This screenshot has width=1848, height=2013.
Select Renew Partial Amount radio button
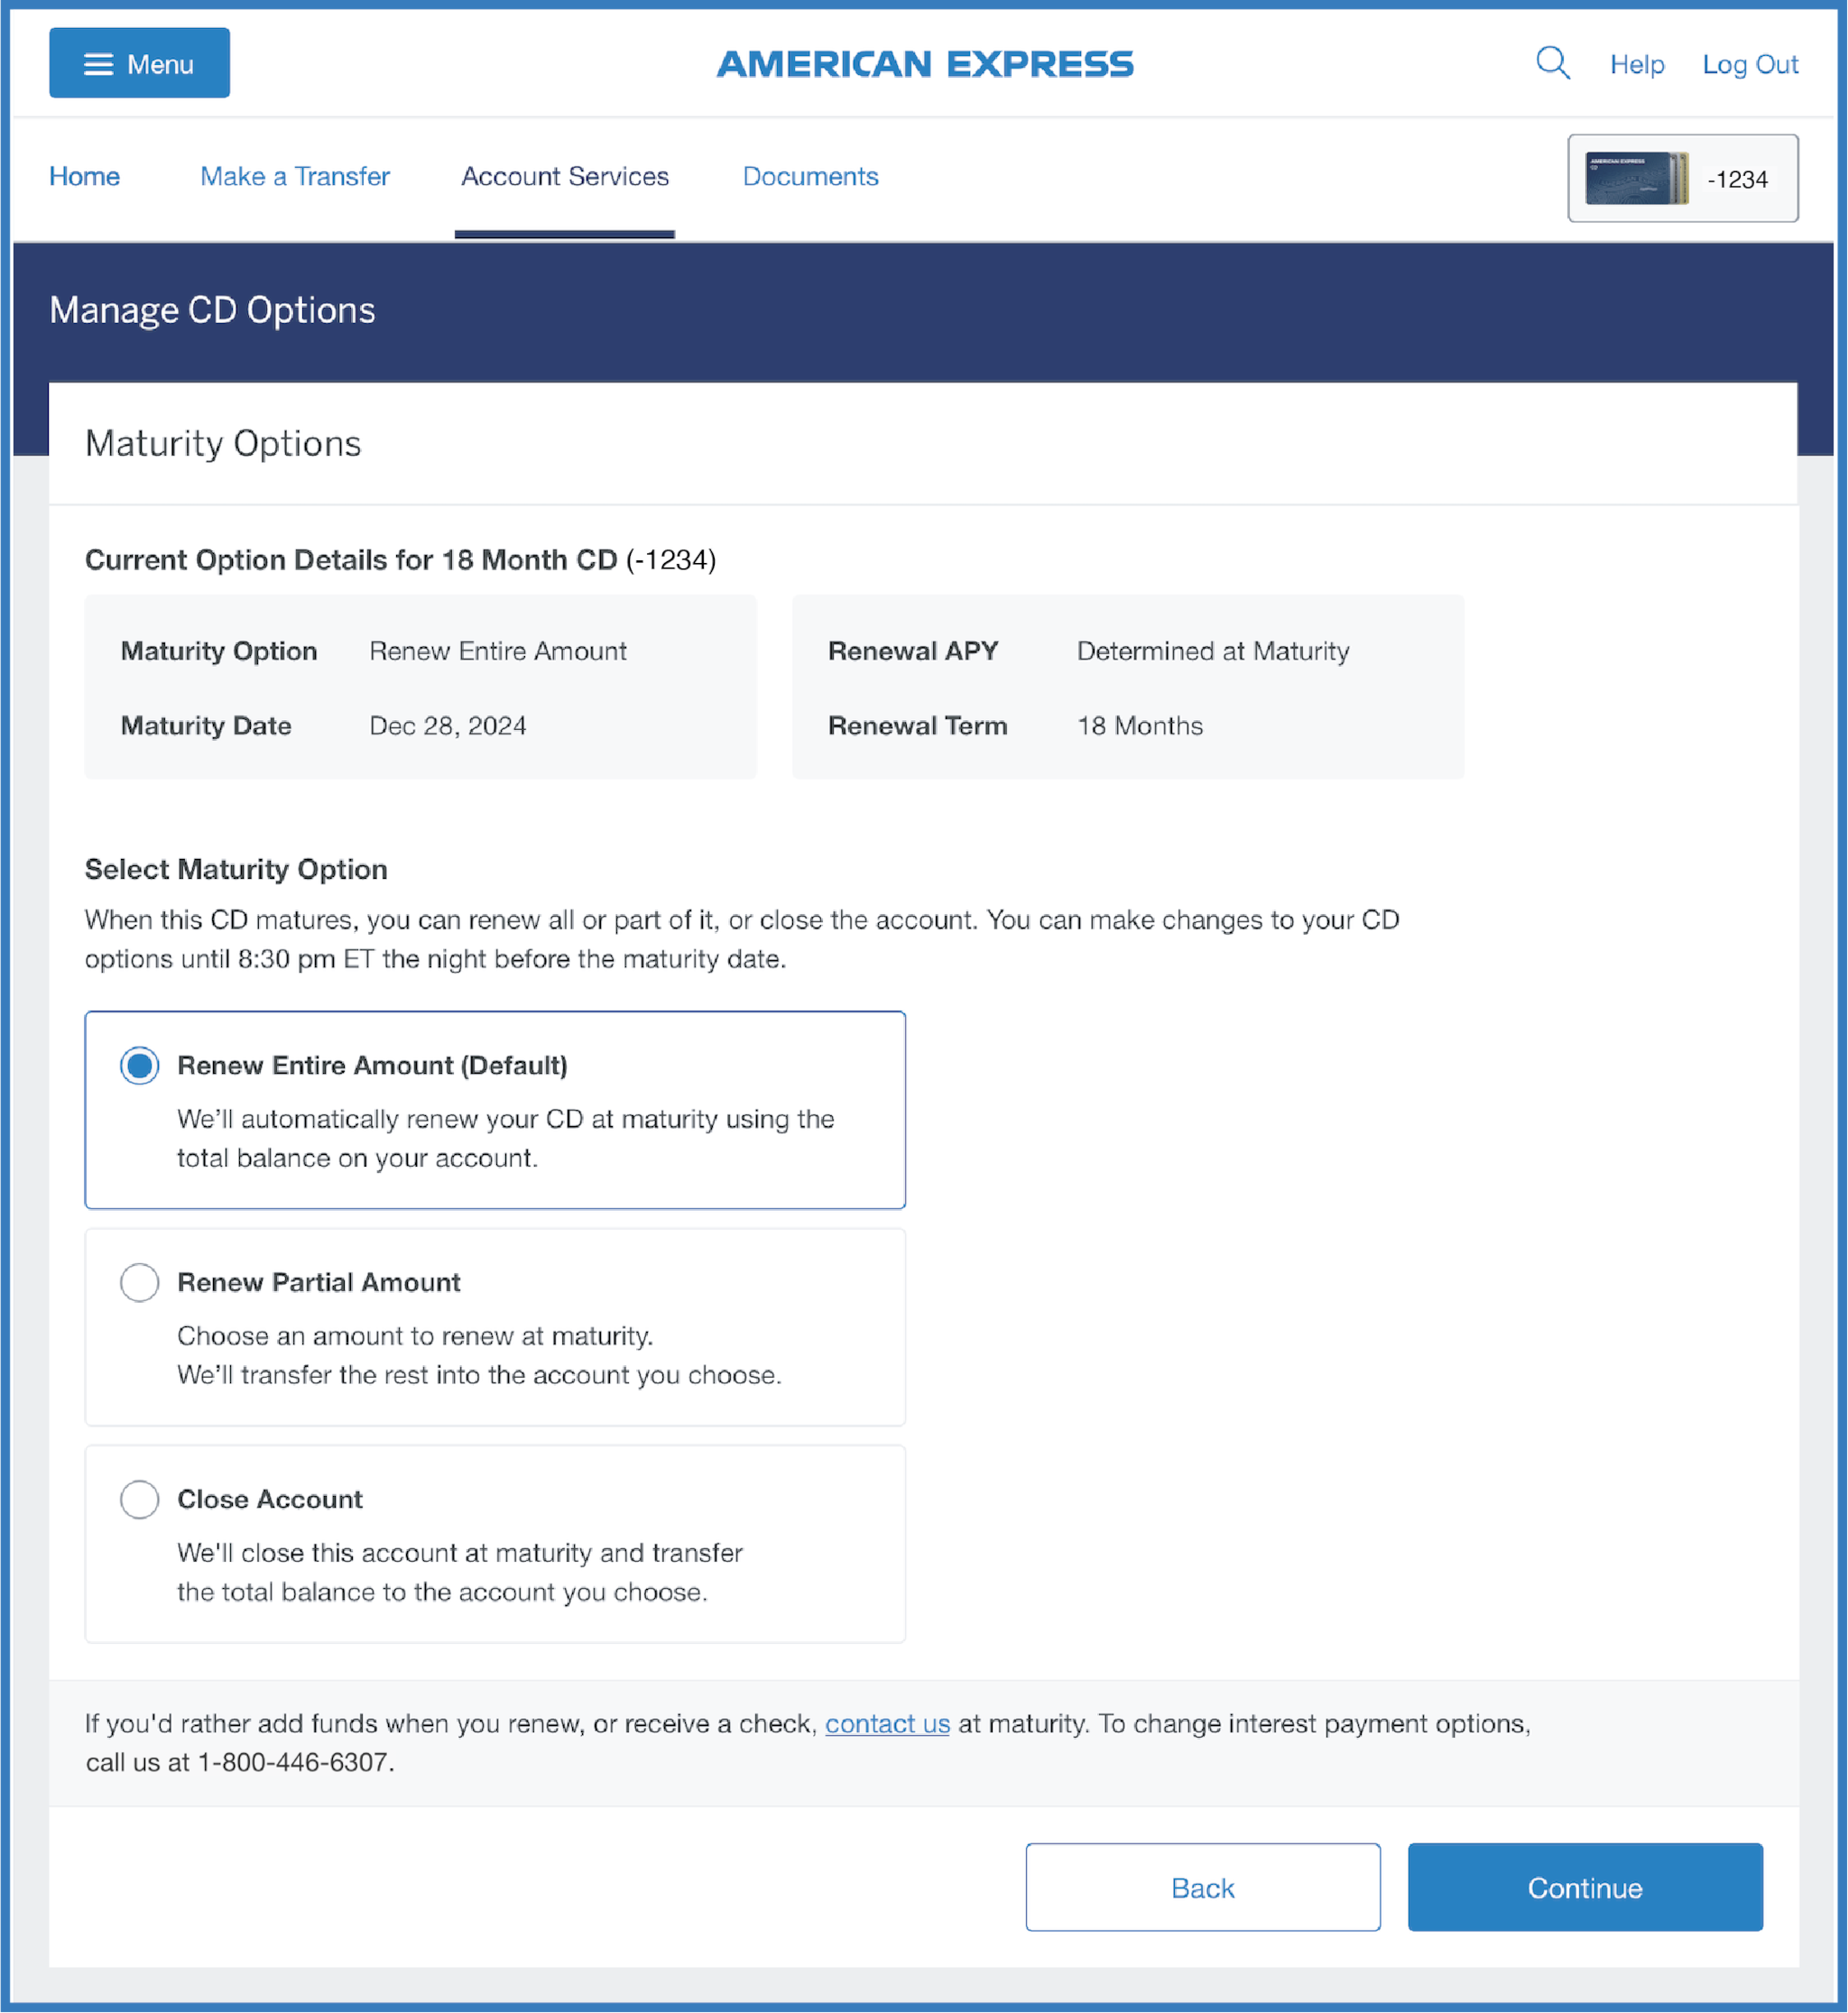pyautogui.click(x=139, y=1282)
